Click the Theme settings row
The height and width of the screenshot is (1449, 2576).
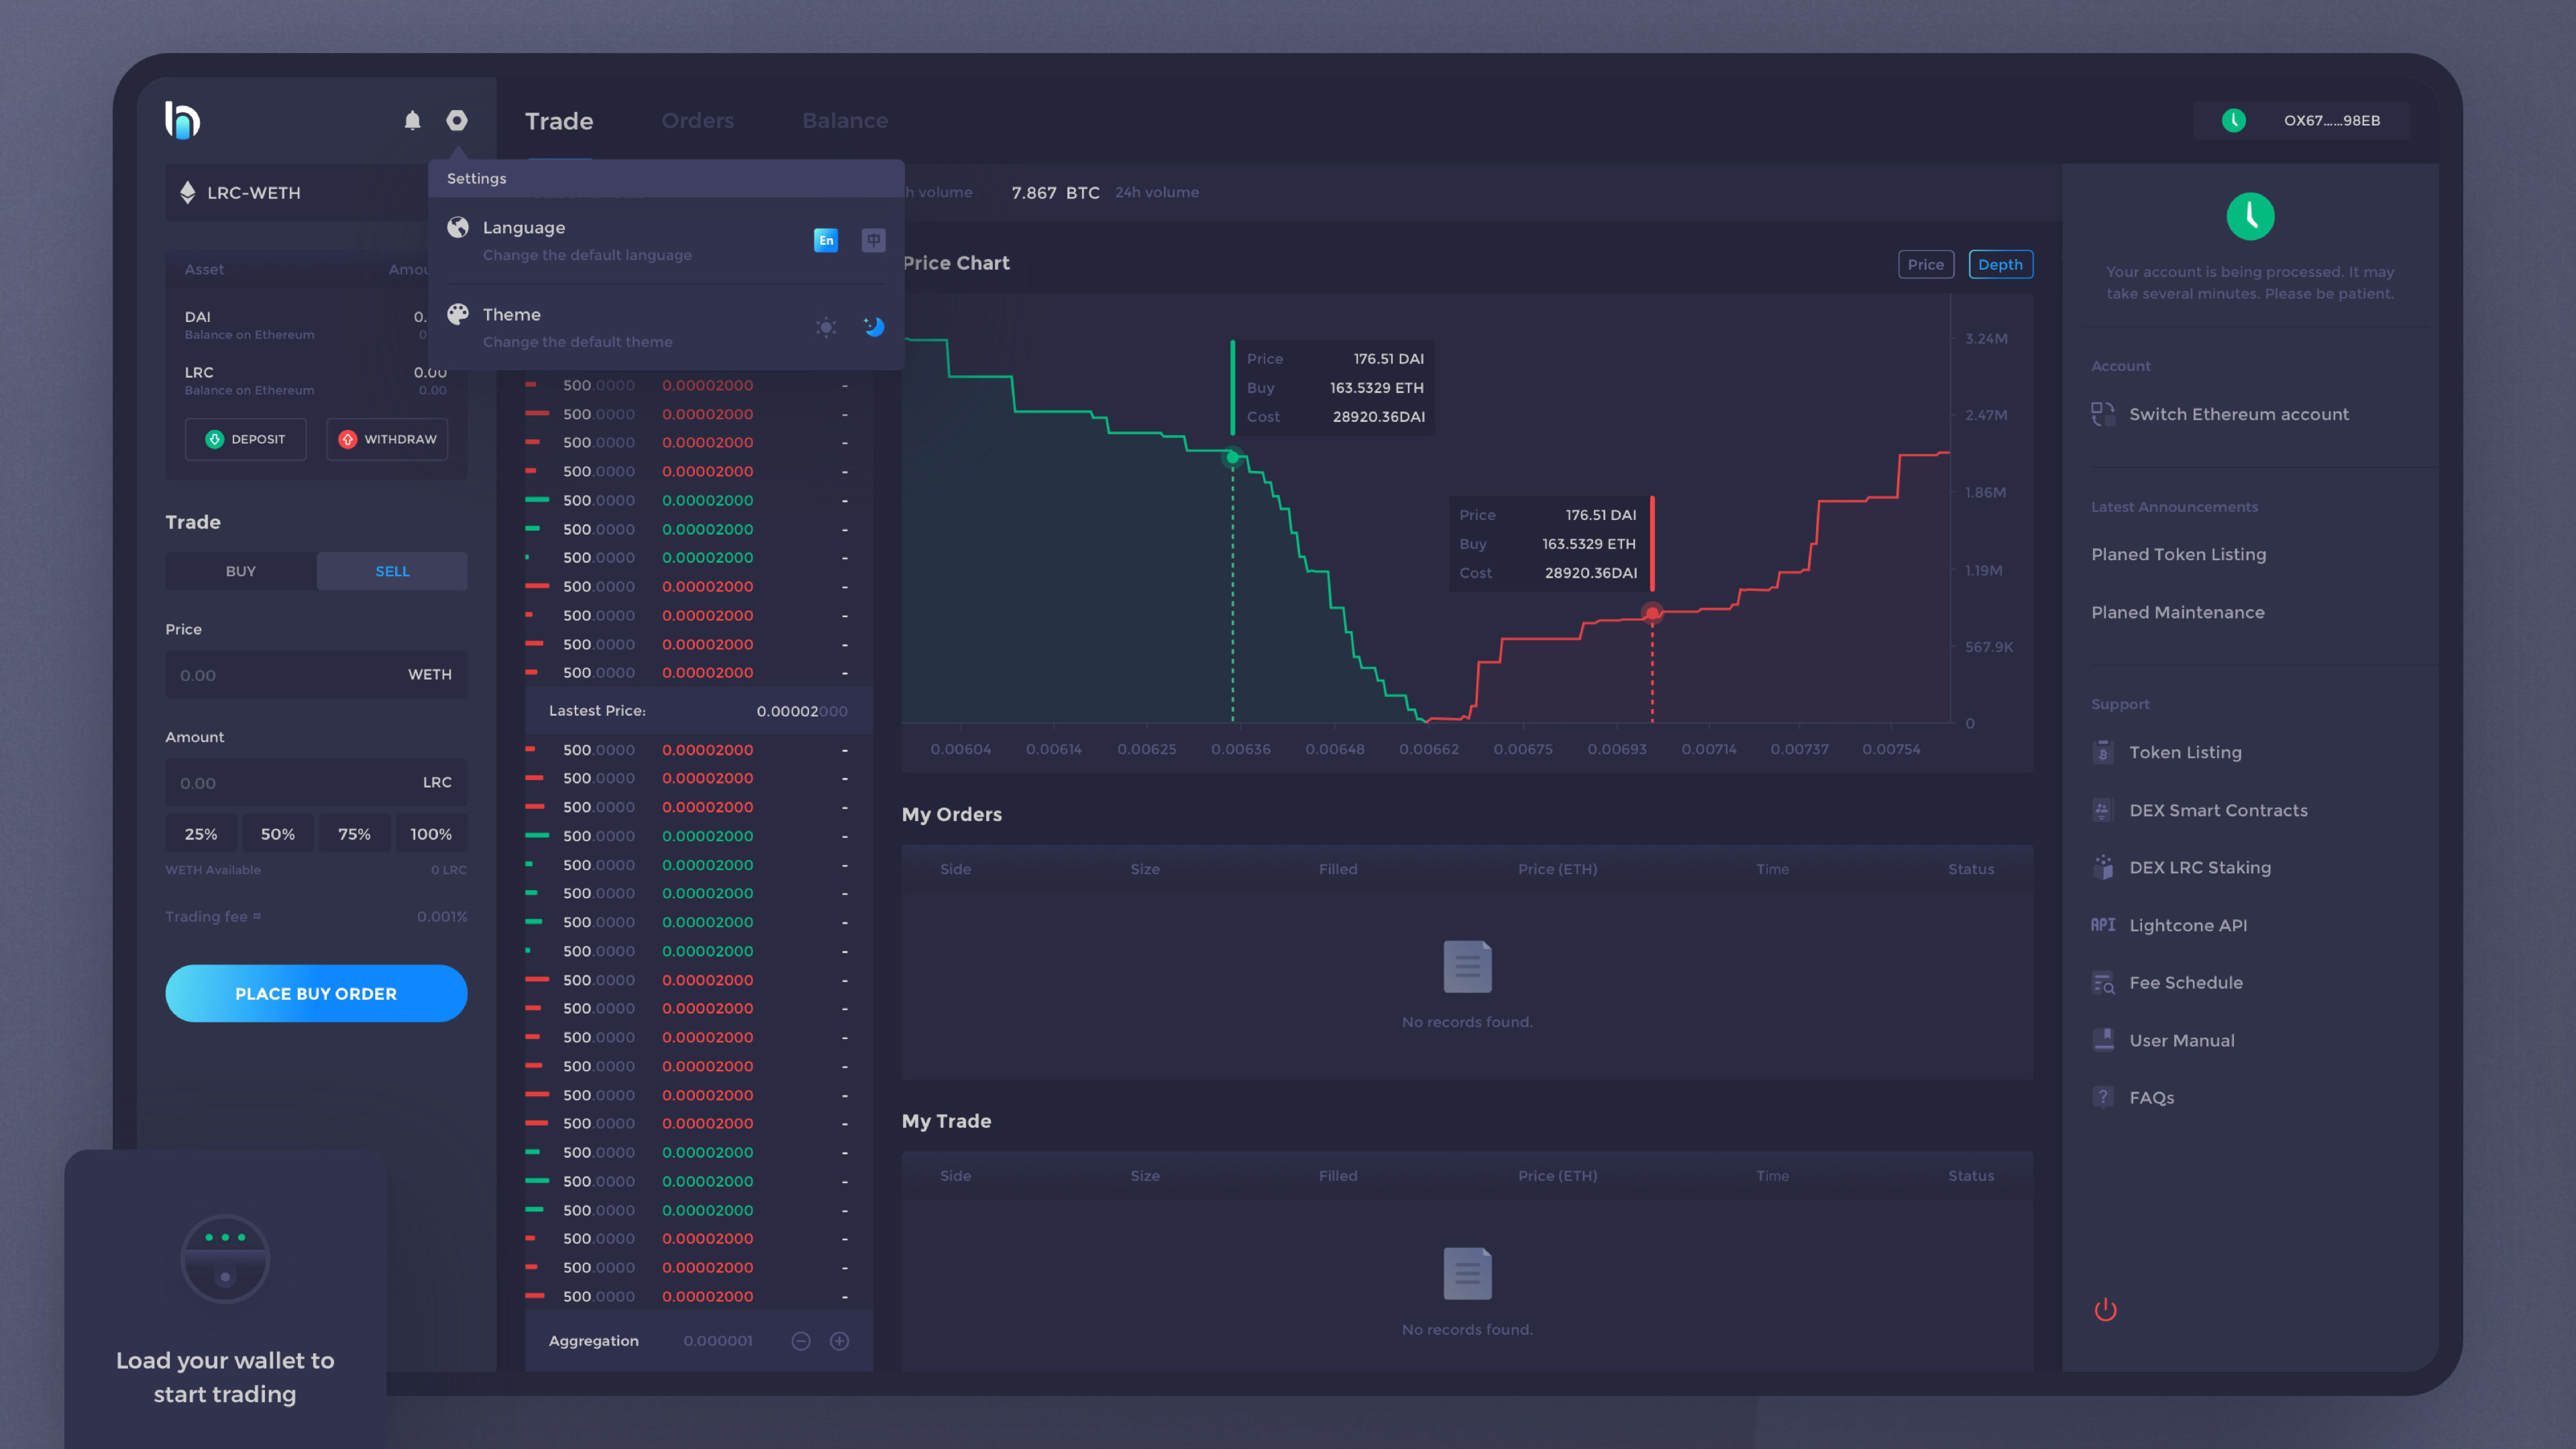[666, 327]
